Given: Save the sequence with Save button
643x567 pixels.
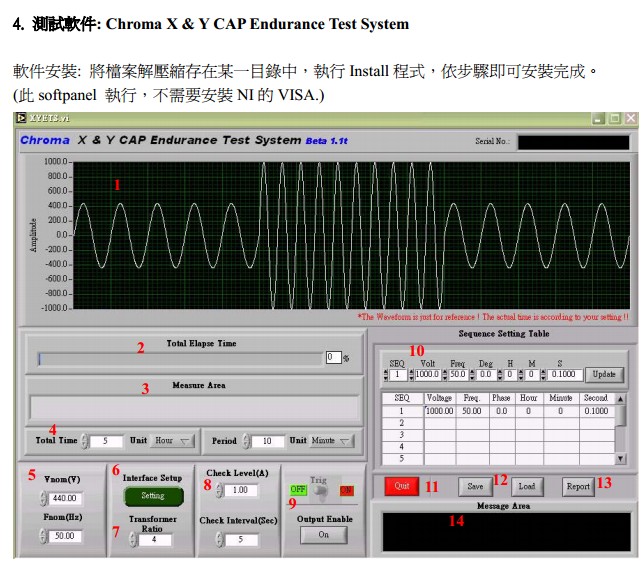Looking at the screenshot, I should pyautogui.click(x=475, y=487).
